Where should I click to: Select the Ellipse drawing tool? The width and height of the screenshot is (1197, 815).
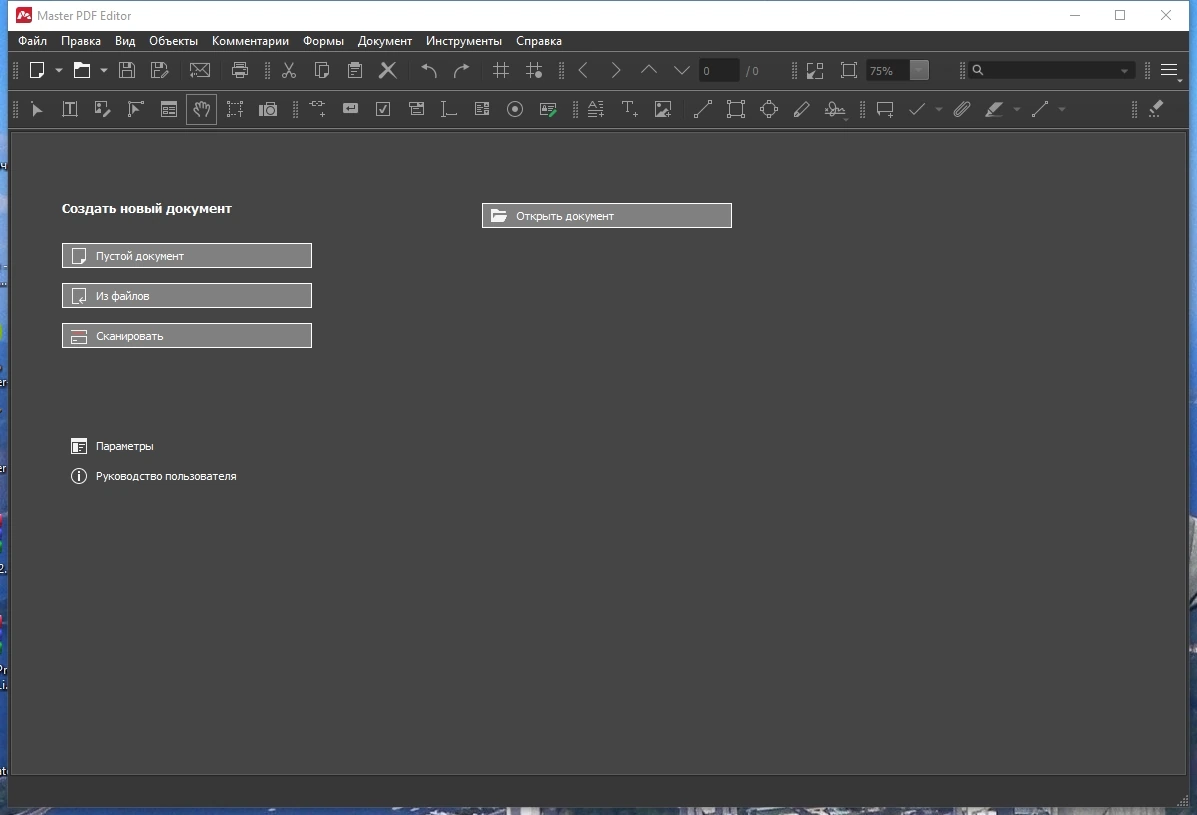(x=769, y=109)
